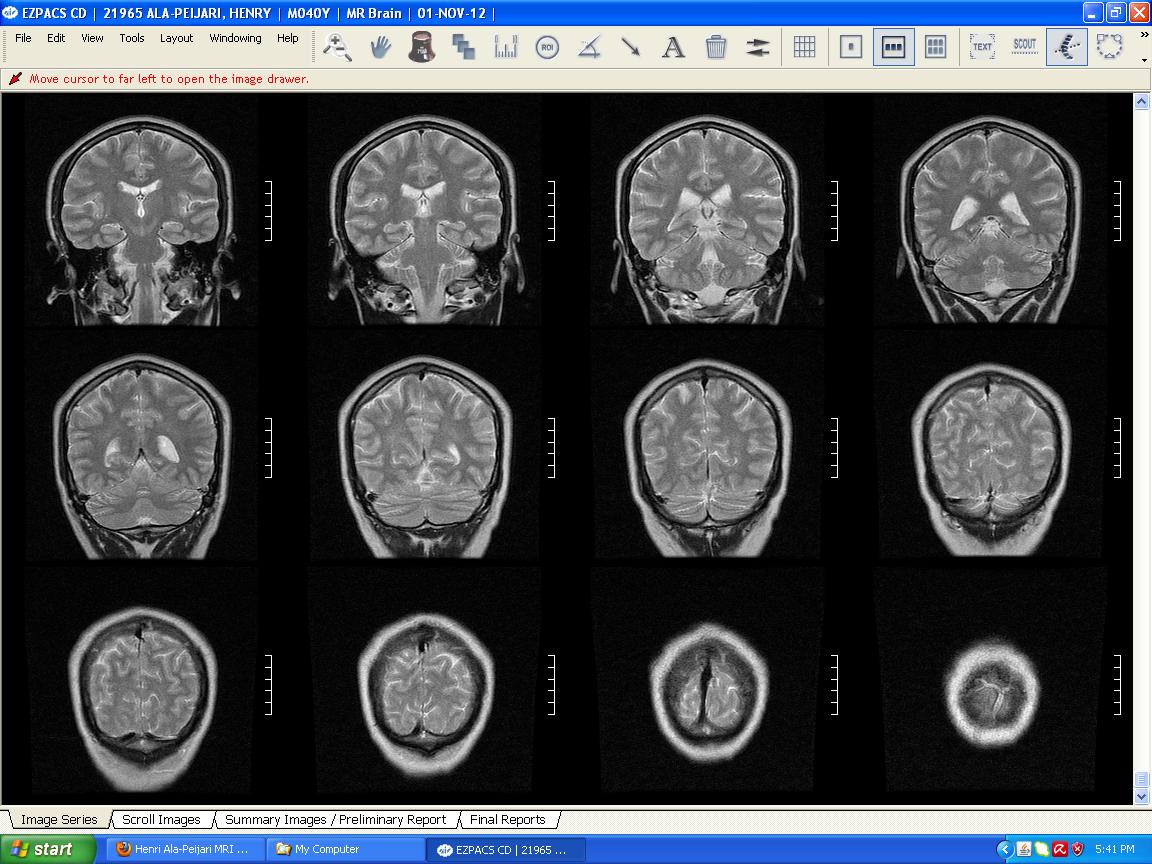Toggle the TEXT overlay button

(982, 47)
